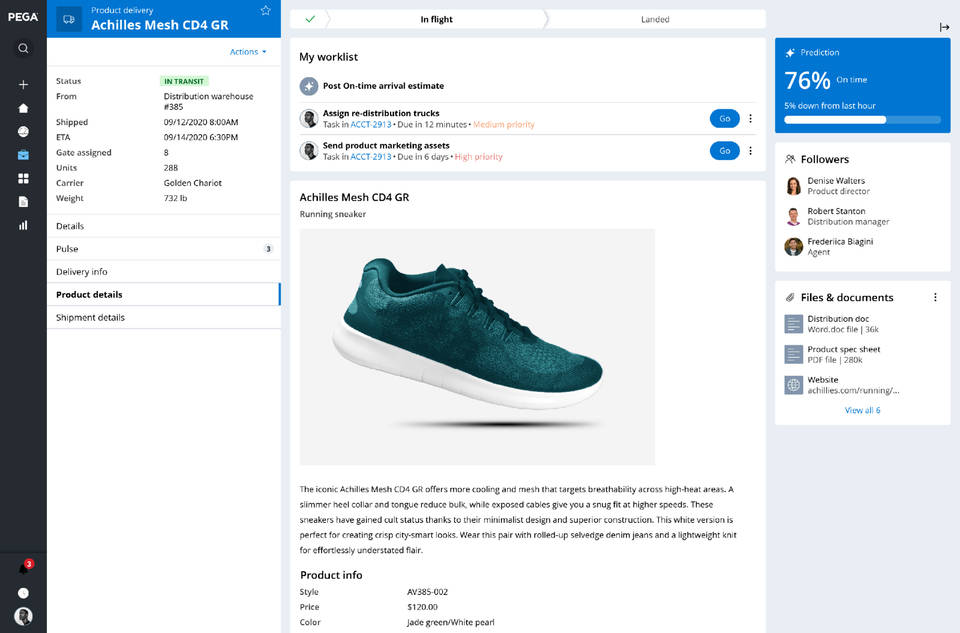The height and width of the screenshot is (633, 960).
Task: Click the create new plus icon
Action: click(x=22, y=84)
